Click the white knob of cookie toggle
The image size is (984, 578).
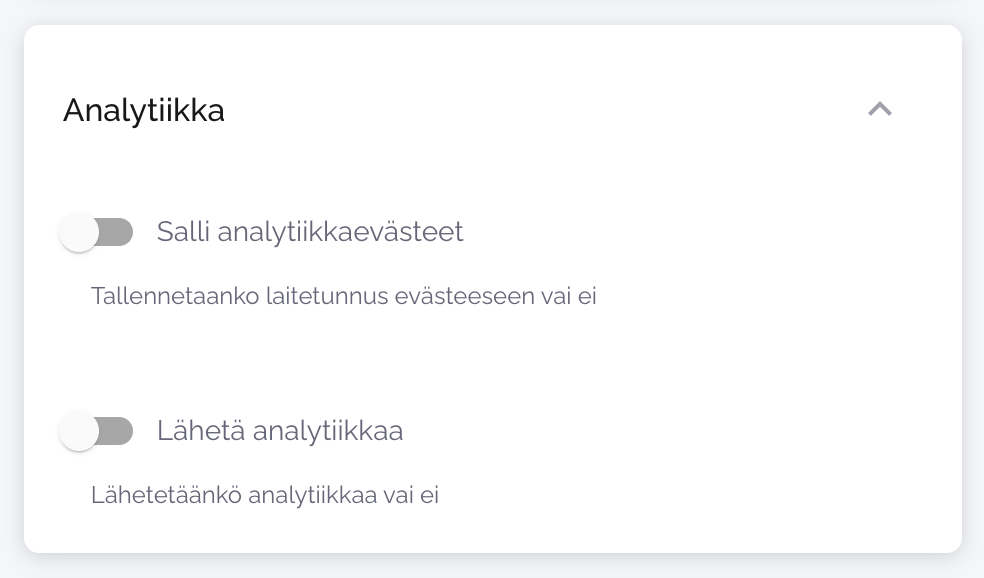pyautogui.click(x=79, y=233)
